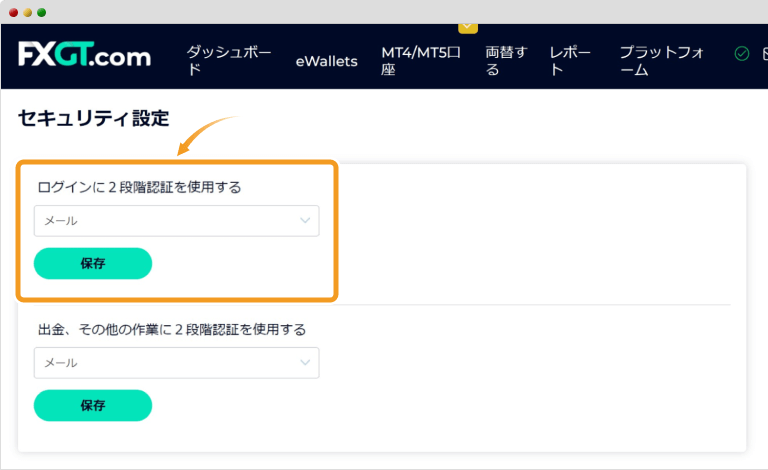
Task: Open the login 2-step authentication dropdown
Action: click(x=176, y=221)
